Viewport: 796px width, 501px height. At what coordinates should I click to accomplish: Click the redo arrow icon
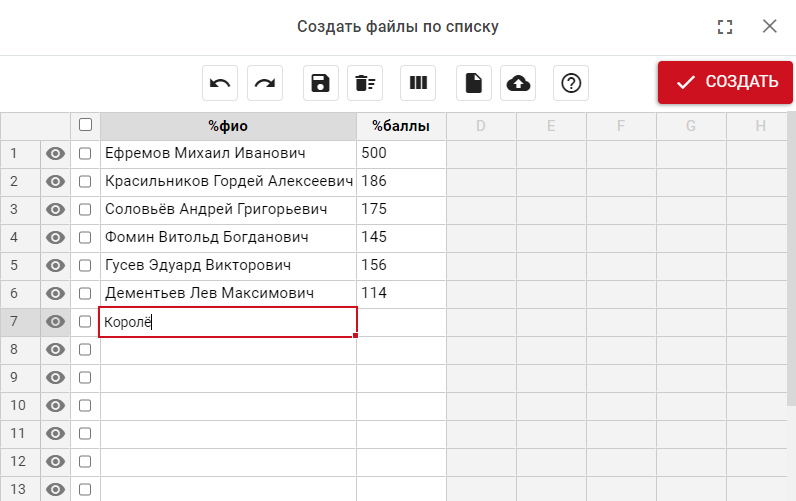265,83
